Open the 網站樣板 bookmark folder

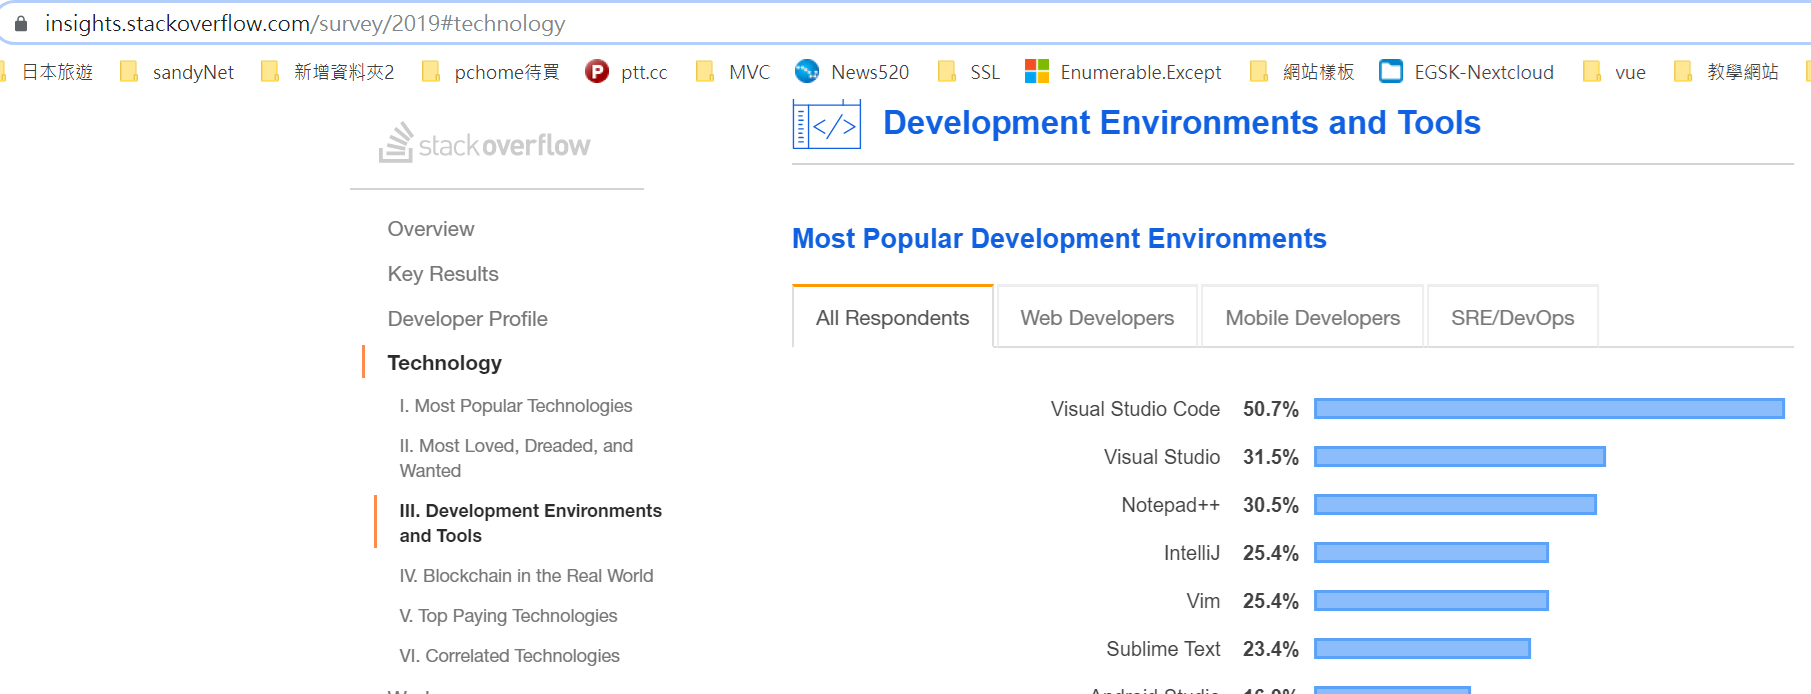[x=1302, y=72]
